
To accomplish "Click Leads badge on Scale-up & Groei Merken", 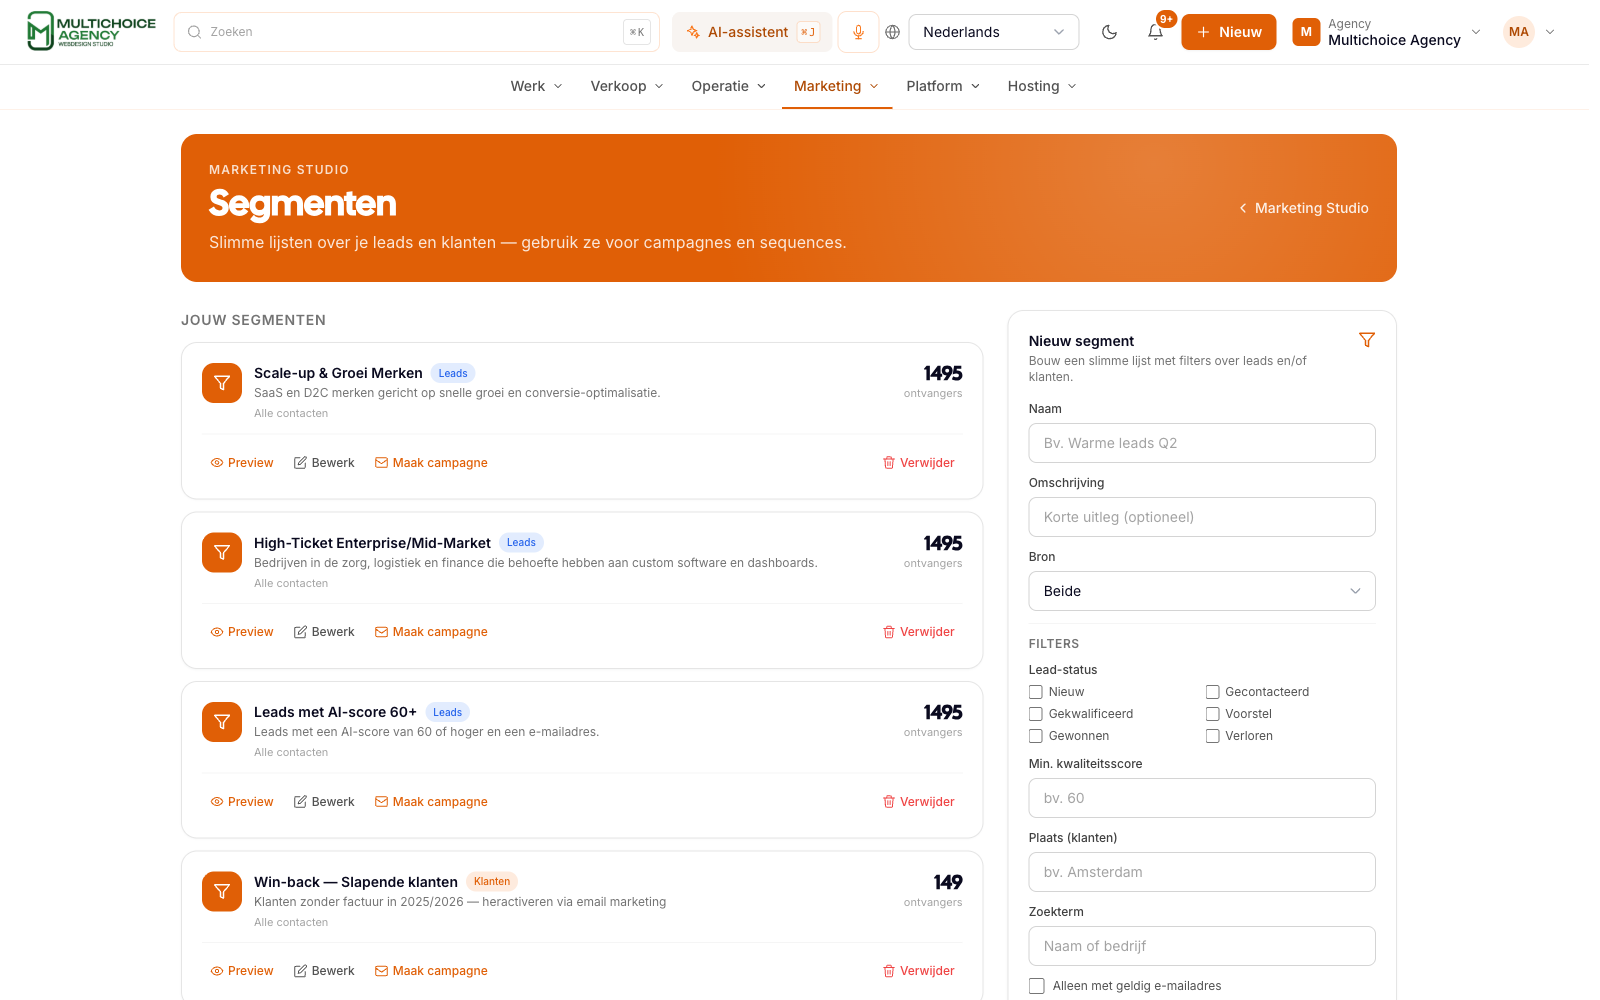I will point(453,373).
